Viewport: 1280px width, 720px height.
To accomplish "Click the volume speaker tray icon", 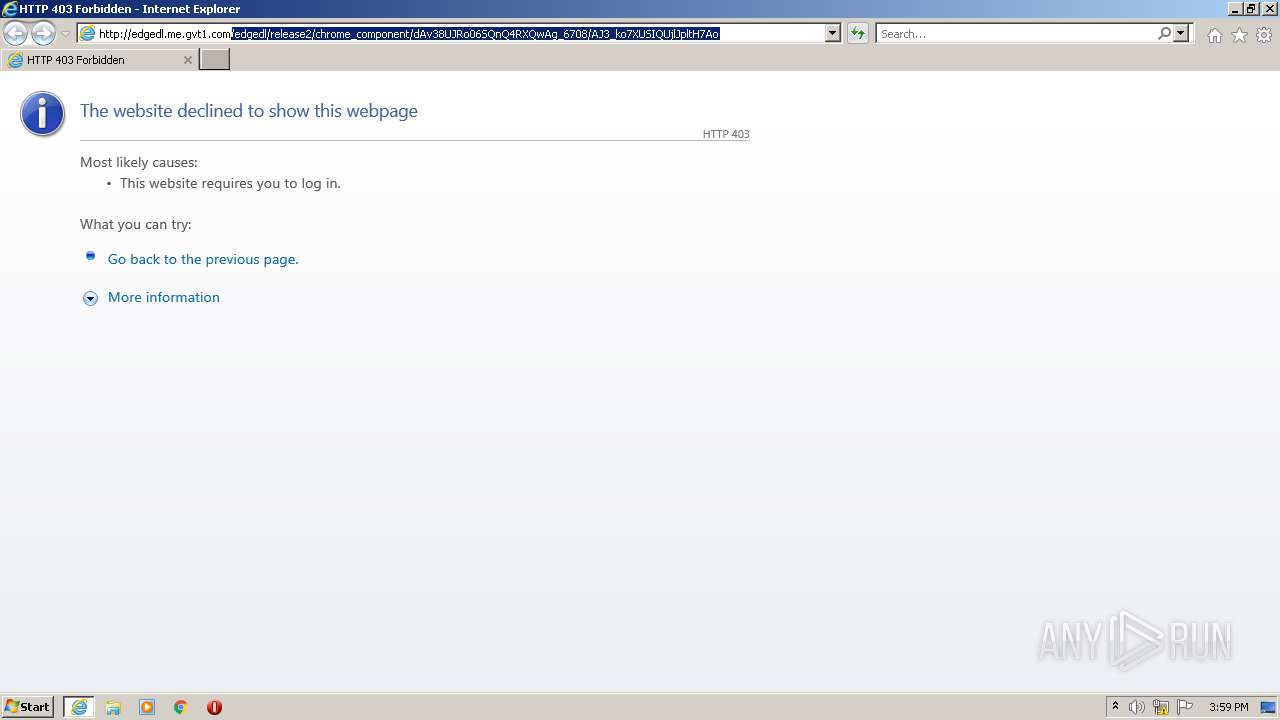I will (x=1137, y=707).
